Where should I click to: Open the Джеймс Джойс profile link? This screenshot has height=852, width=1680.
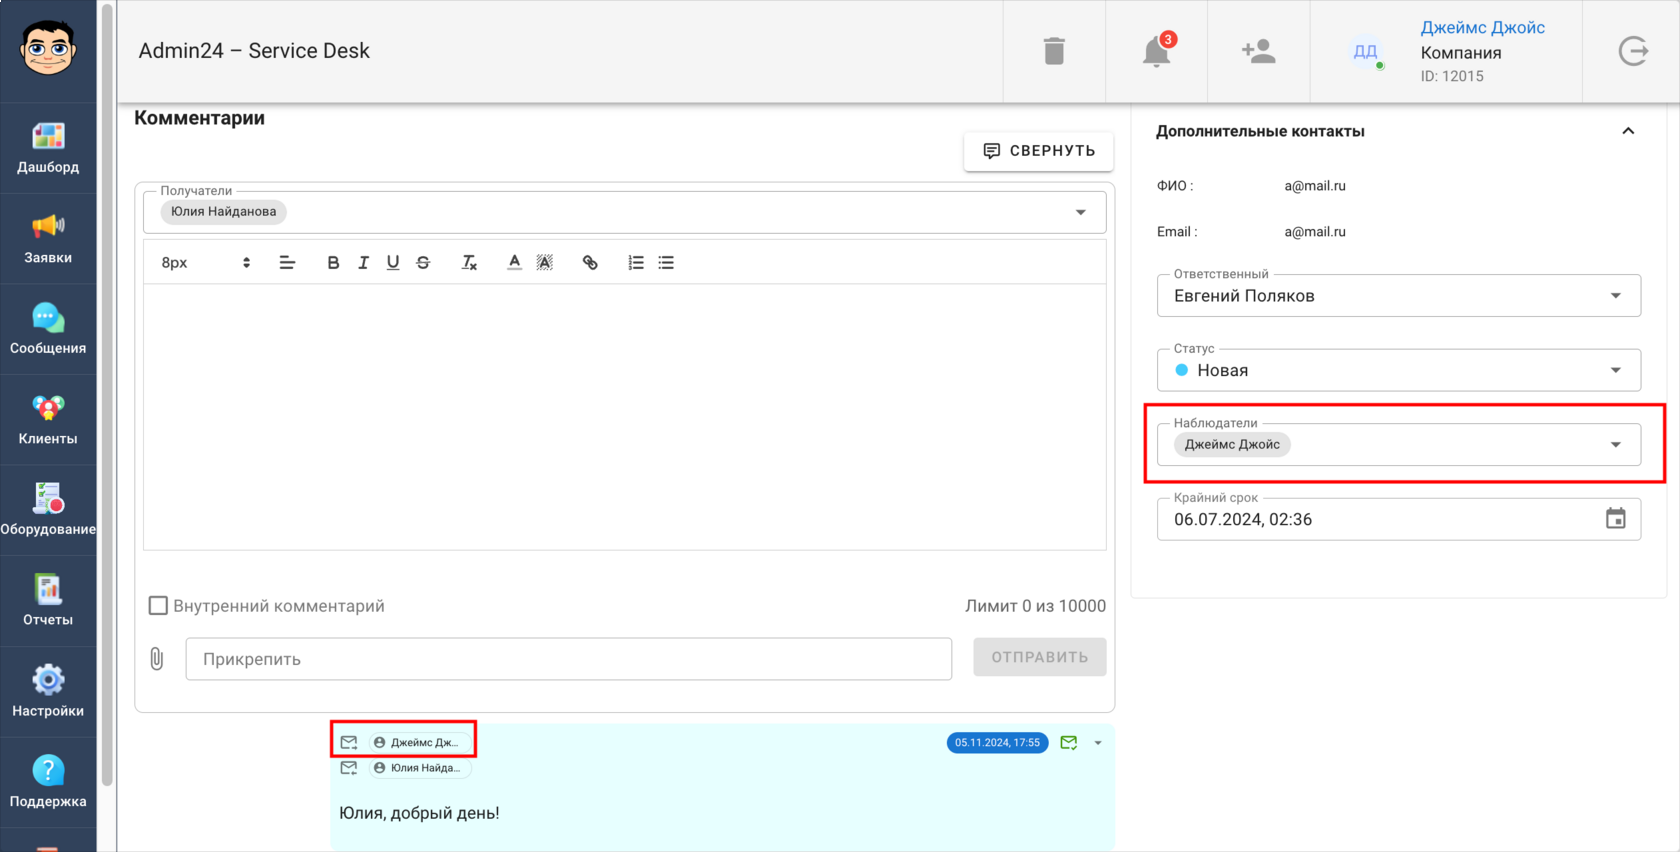1482,28
